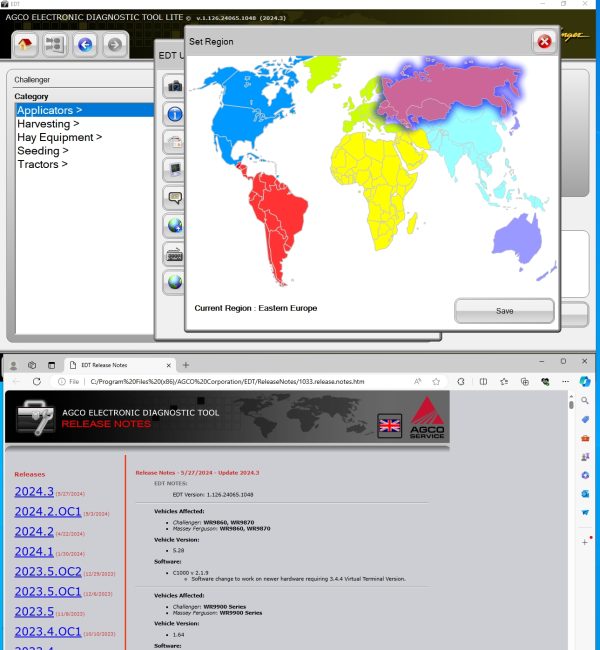Open release 2024.1 notes link
The width and height of the screenshot is (600, 650).
34,552
